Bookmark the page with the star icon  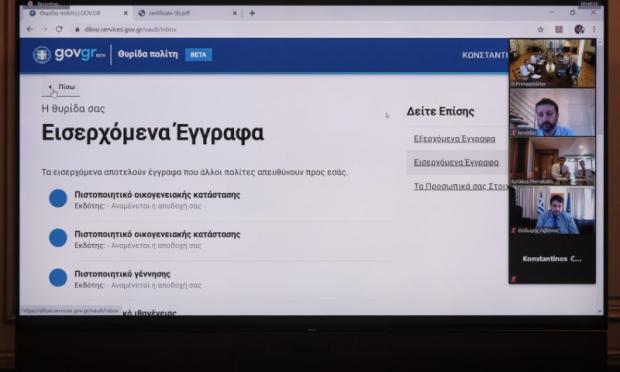(x=541, y=29)
